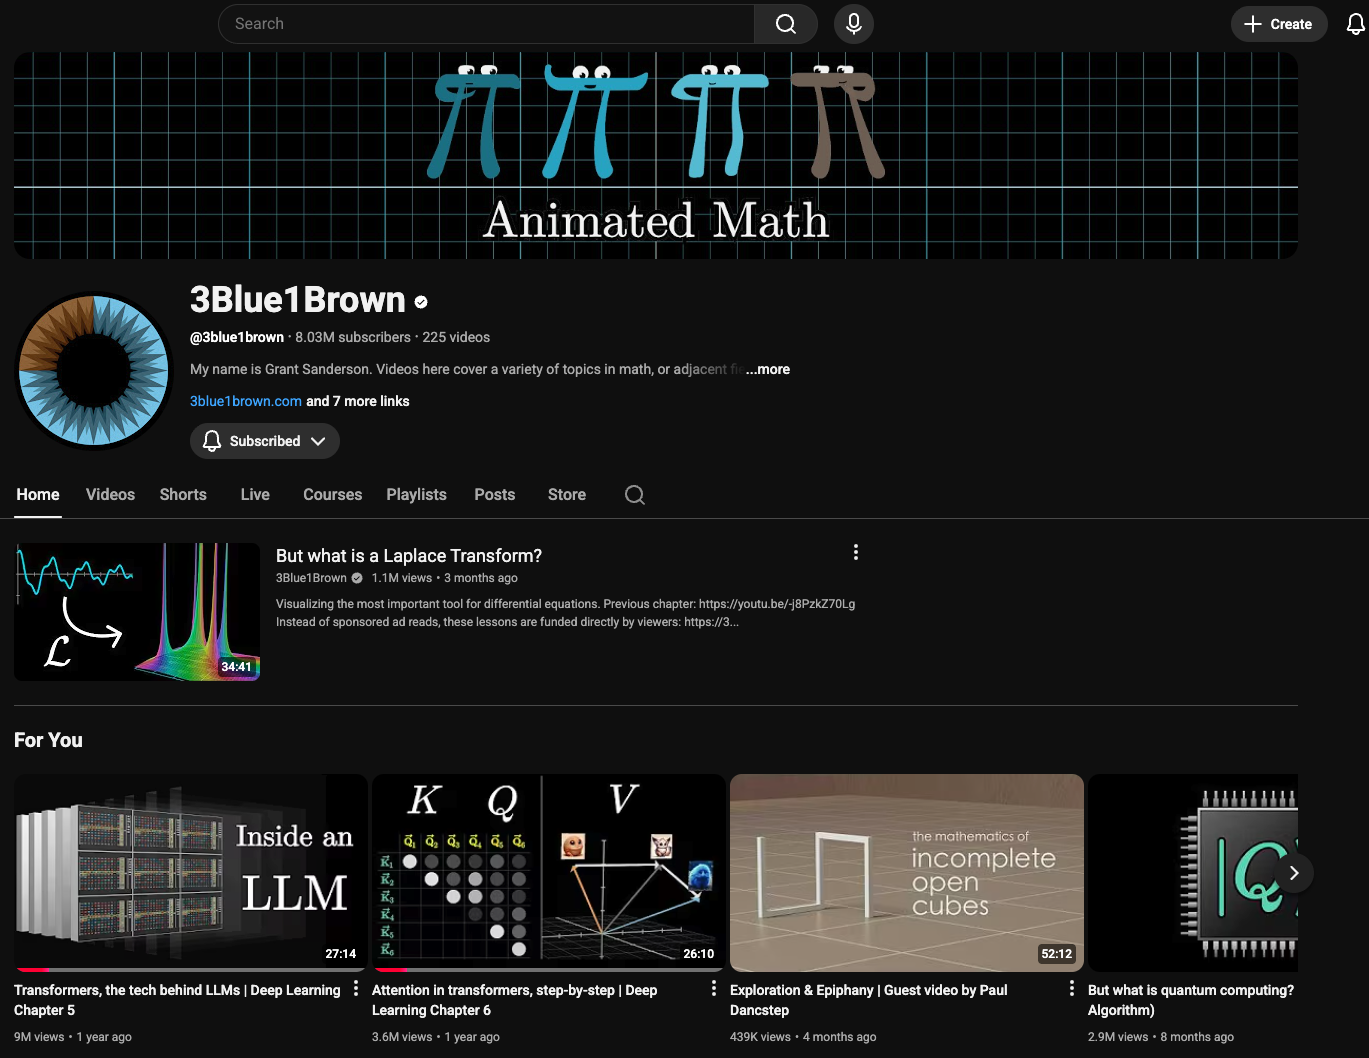Visit the 3blue1brown.com link

[x=246, y=401]
